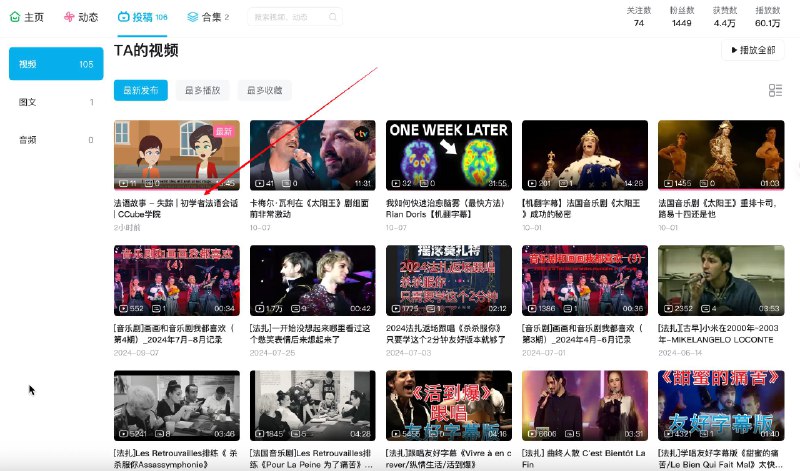
Task: Open title [法扎]跟唱友好字幕《Vivre à en crever》
Action: [x=449, y=459]
